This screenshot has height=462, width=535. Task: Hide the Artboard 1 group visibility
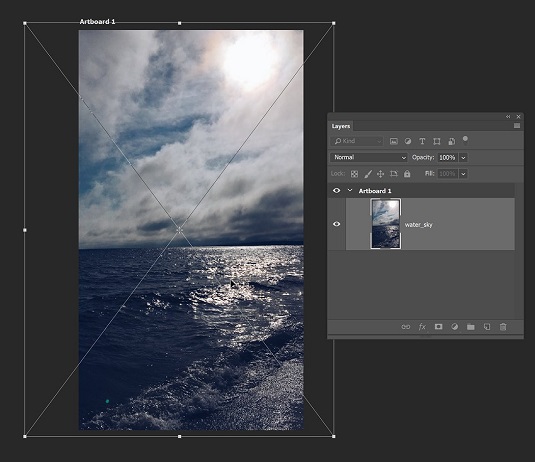coord(336,190)
